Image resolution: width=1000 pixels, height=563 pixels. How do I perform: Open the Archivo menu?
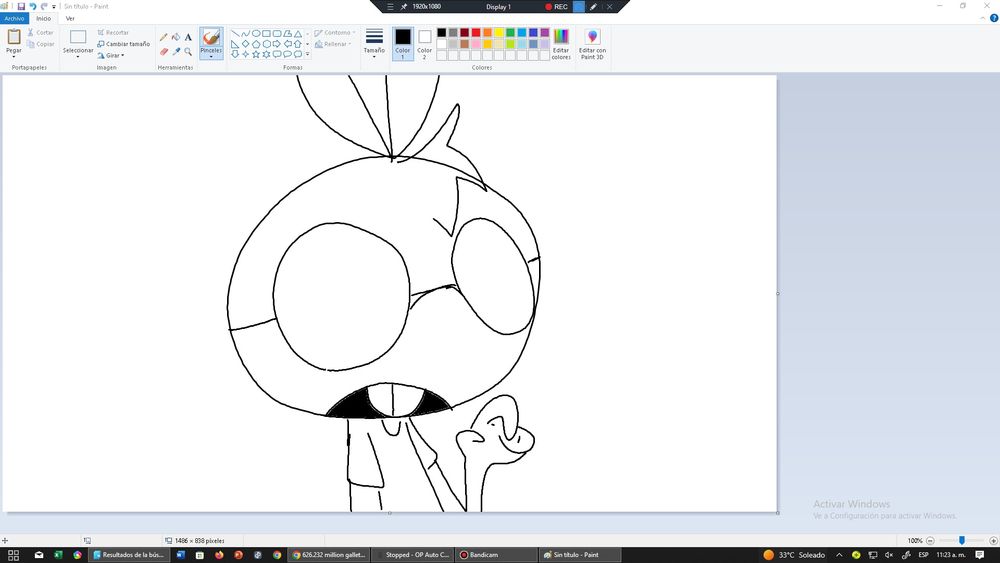[x=14, y=18]
